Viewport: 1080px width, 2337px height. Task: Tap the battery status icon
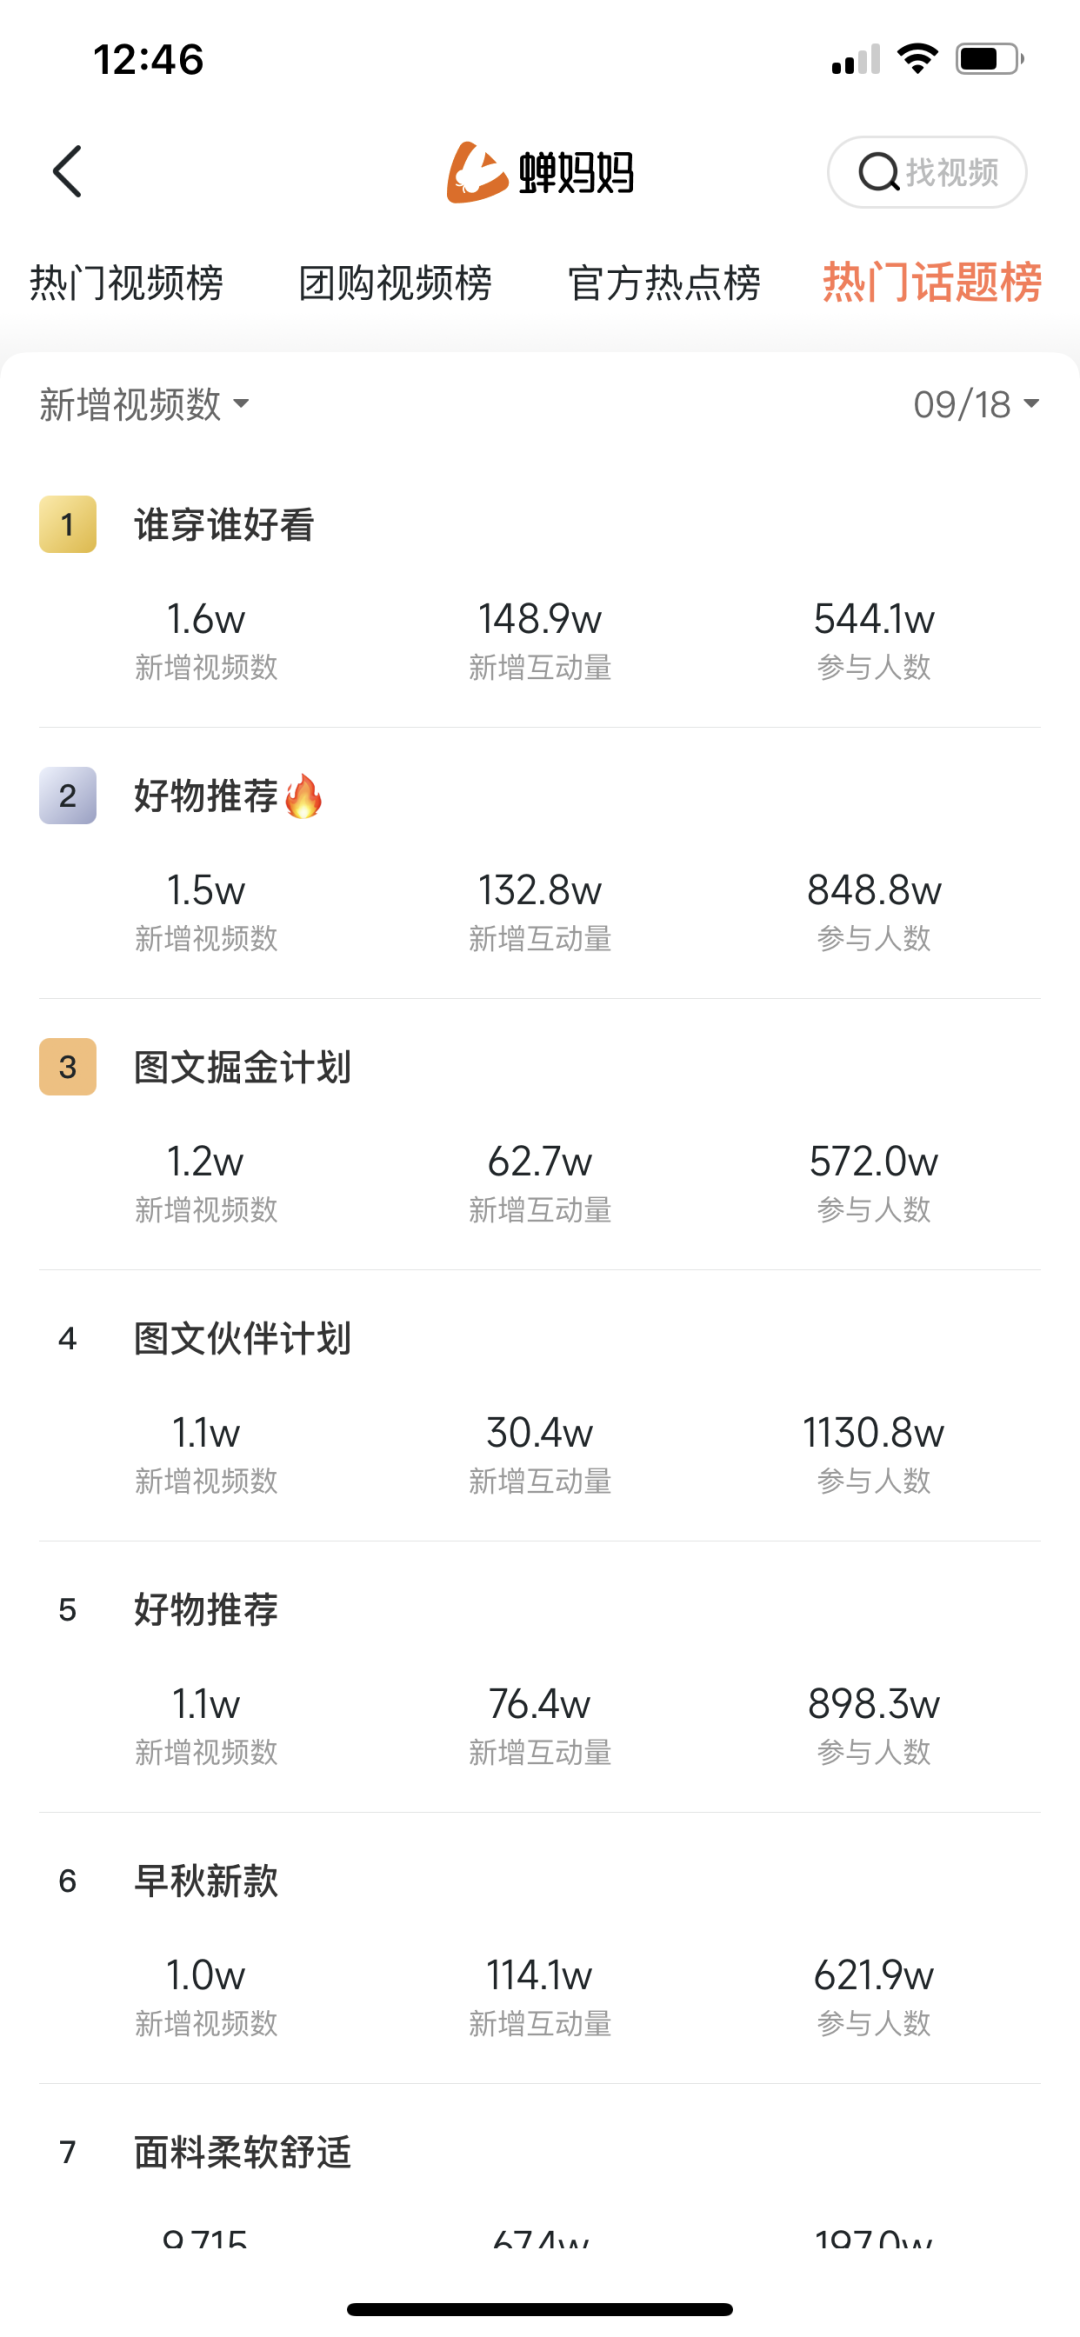click(989, 59)
